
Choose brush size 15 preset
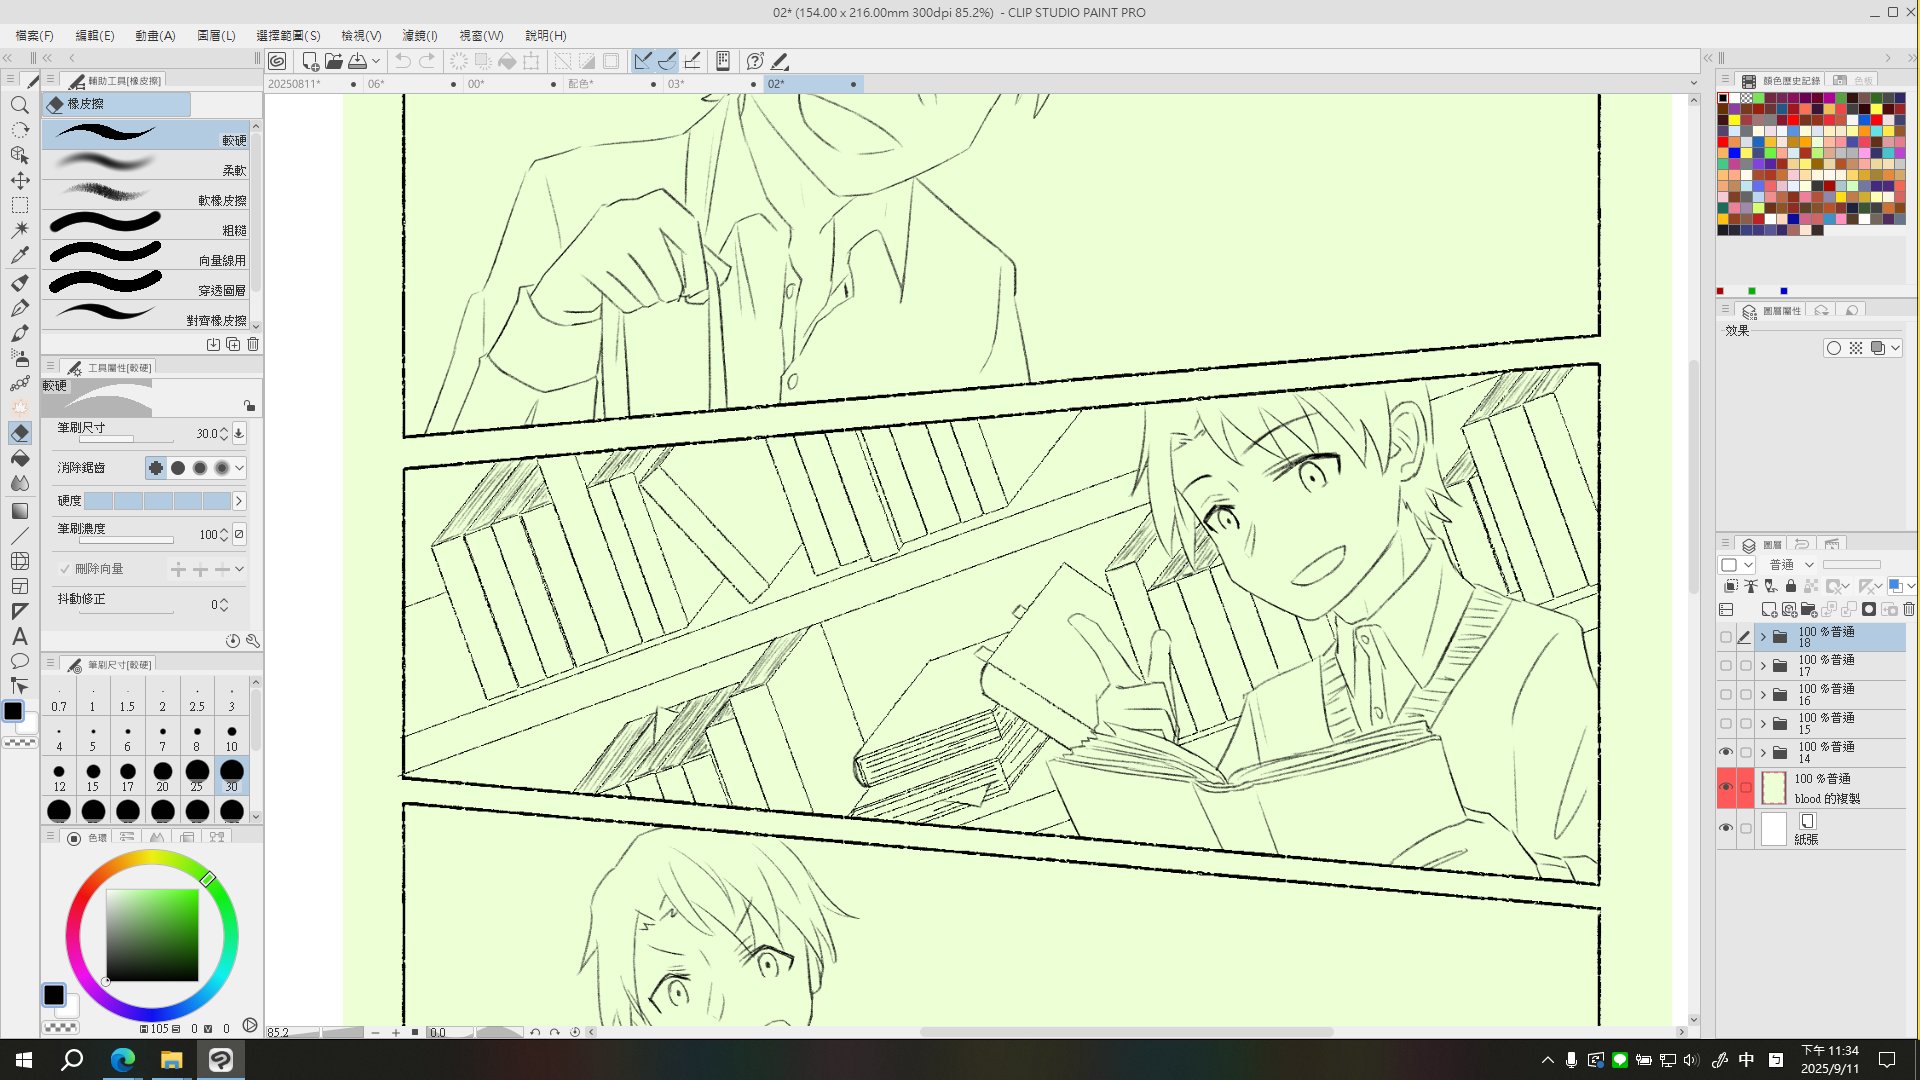point(93,776)
